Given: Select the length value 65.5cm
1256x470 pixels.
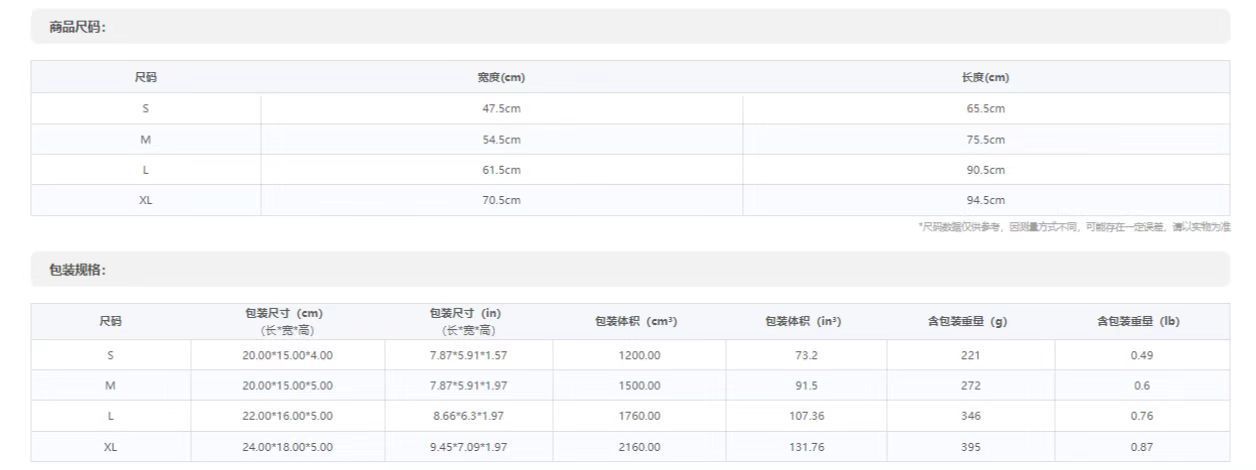Looking at the screenshot, I should [985, 108].
